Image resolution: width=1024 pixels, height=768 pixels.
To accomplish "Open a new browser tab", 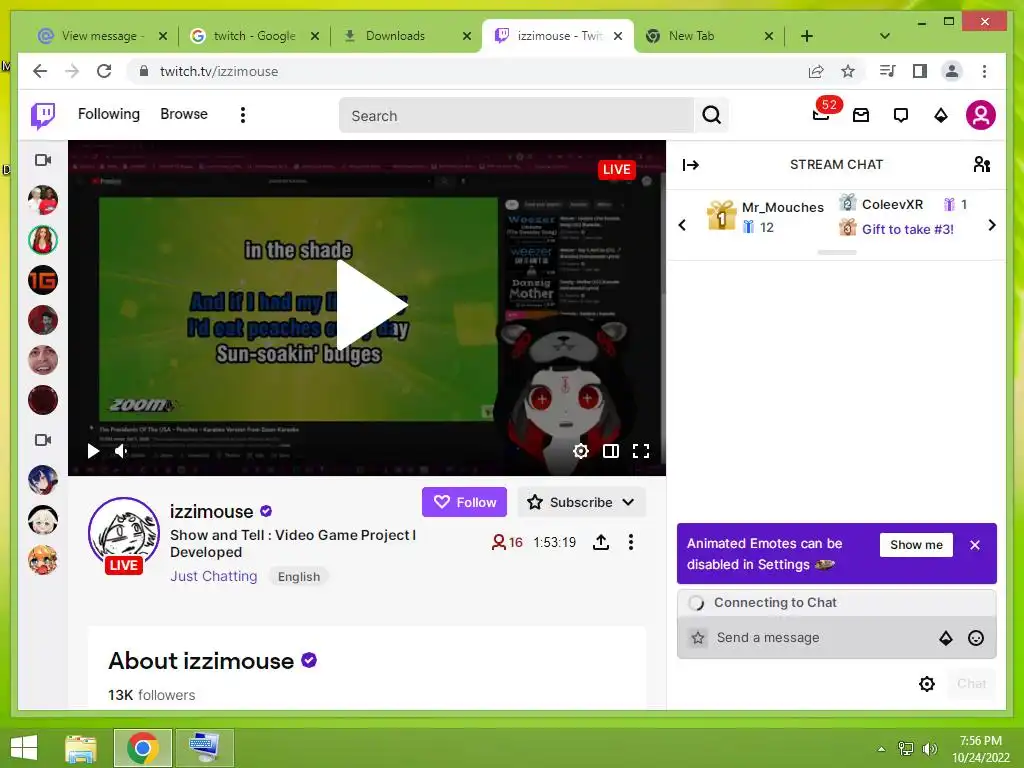I will click(x=807, y=36).
